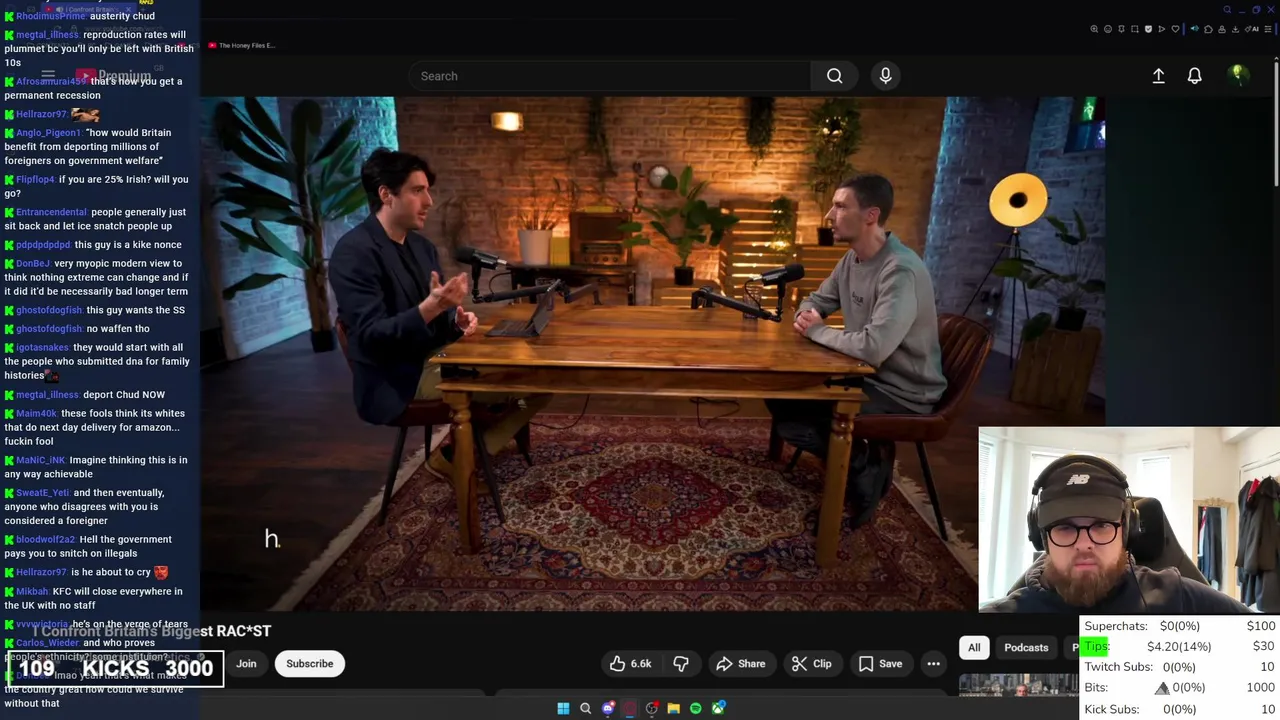Viewport: 1280px width, 720px height.
Task: Switch to the active browser taskbar icon
Action: click(630, 708)
